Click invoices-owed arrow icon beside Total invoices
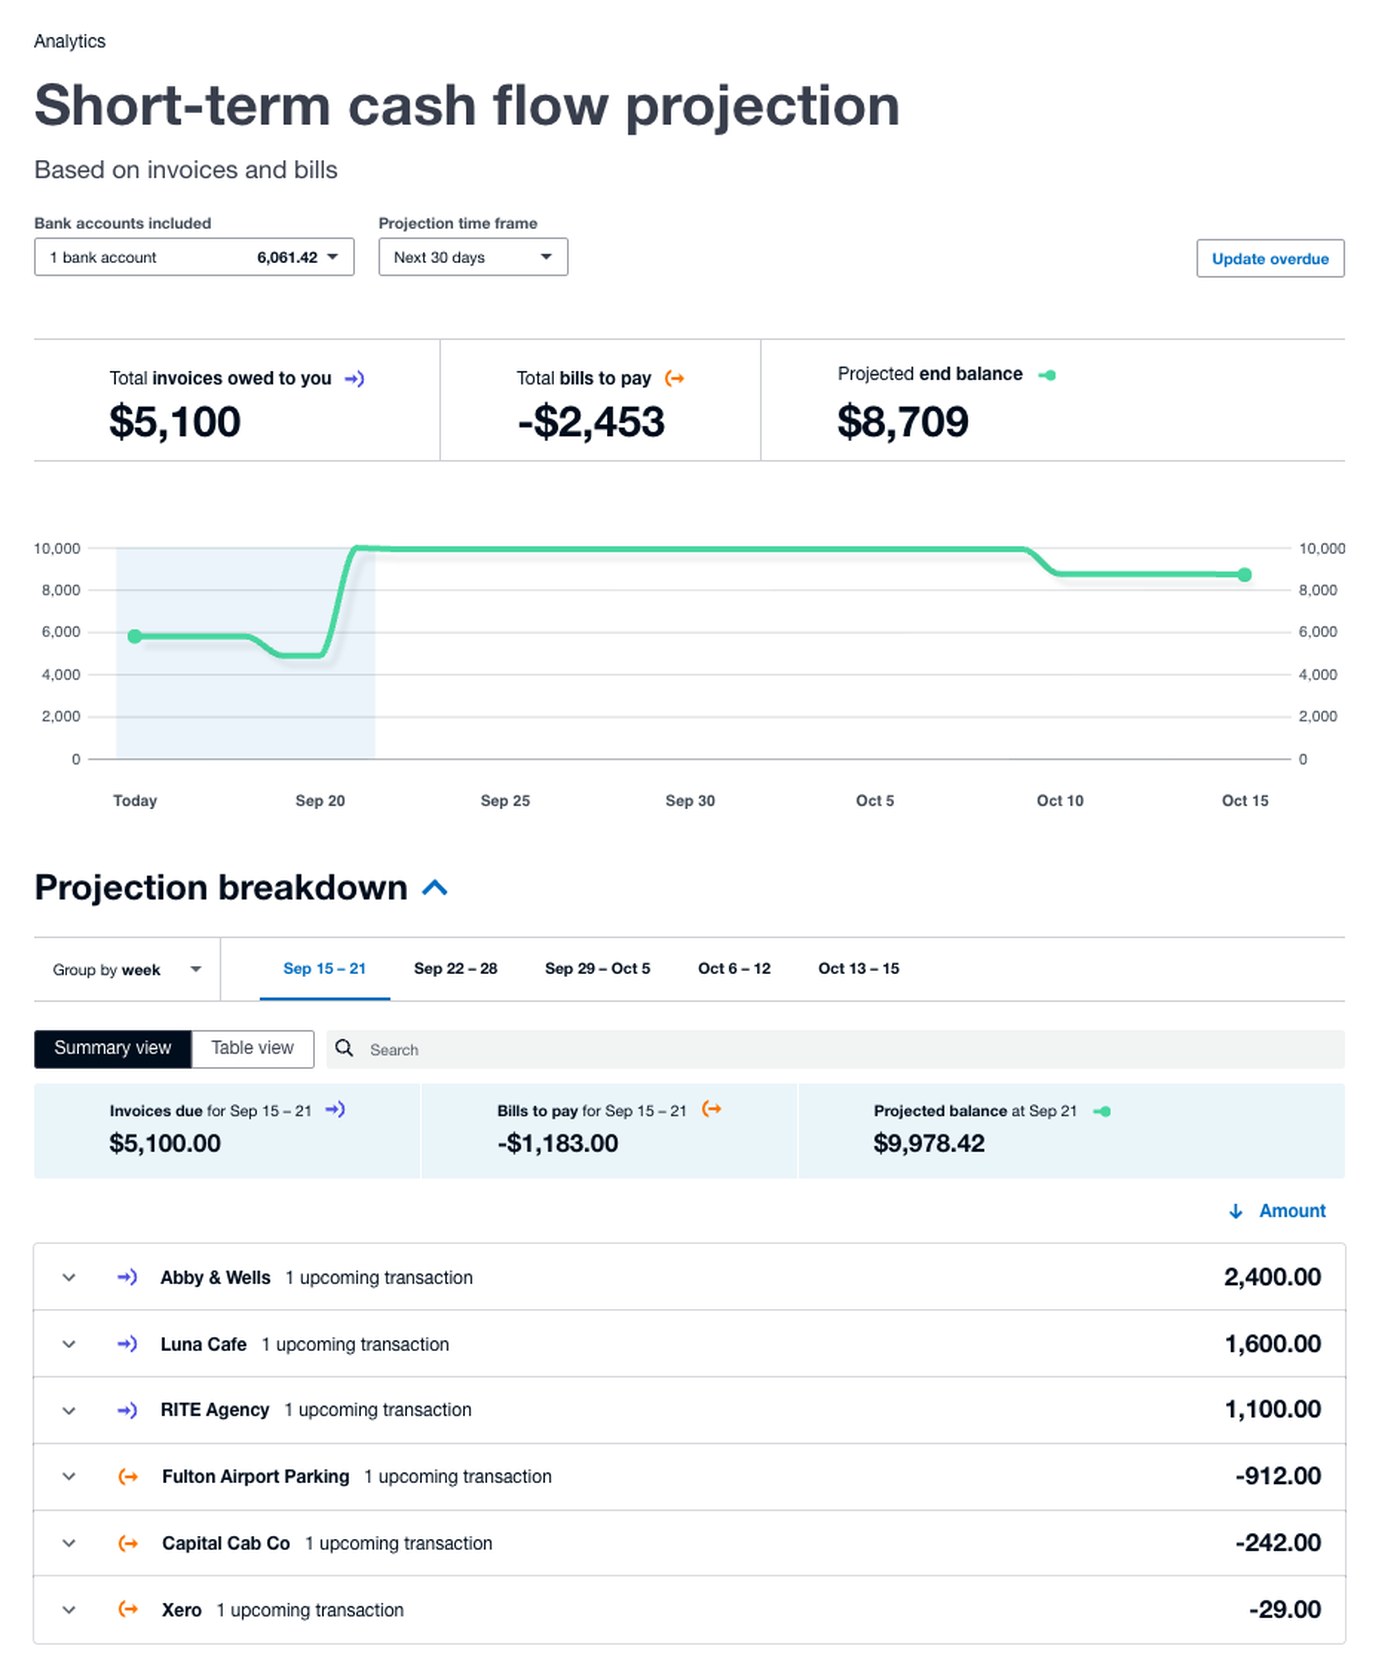The width and height of the screenshot is (1400, 1655). tap(354, 379)
